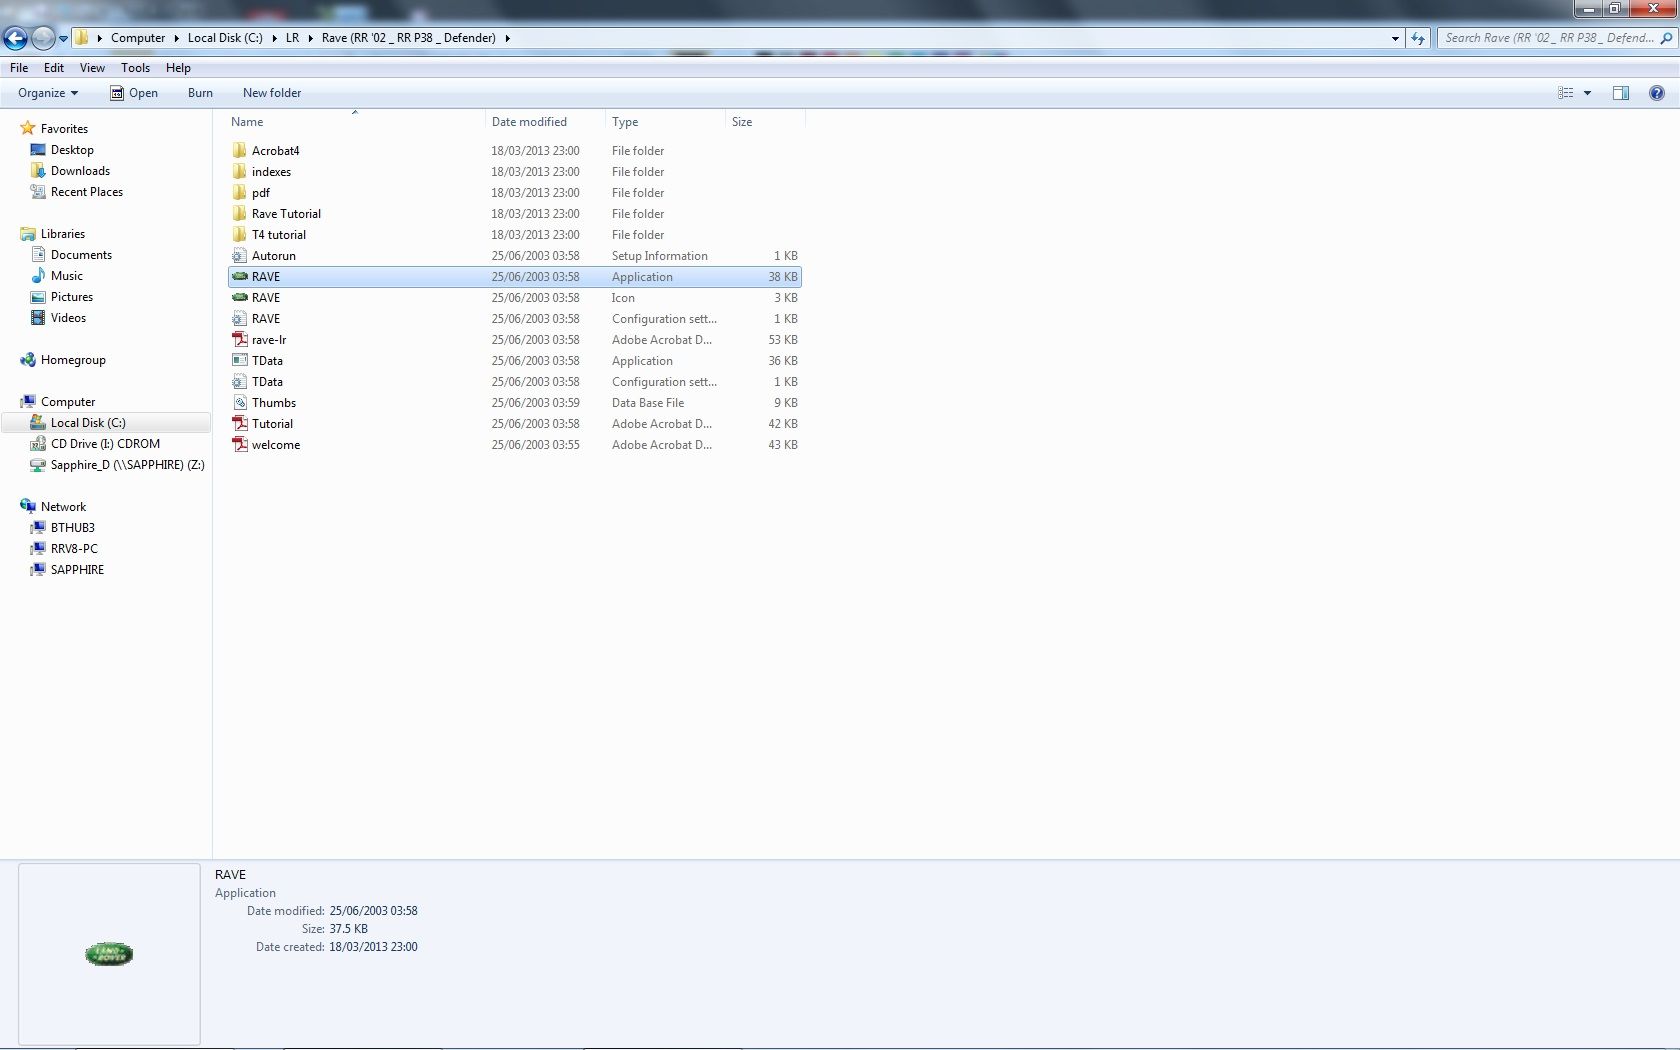The height and width of the screenshot is (1050, 1680).
Task: Open the Music library
Action: click(67, 276)
